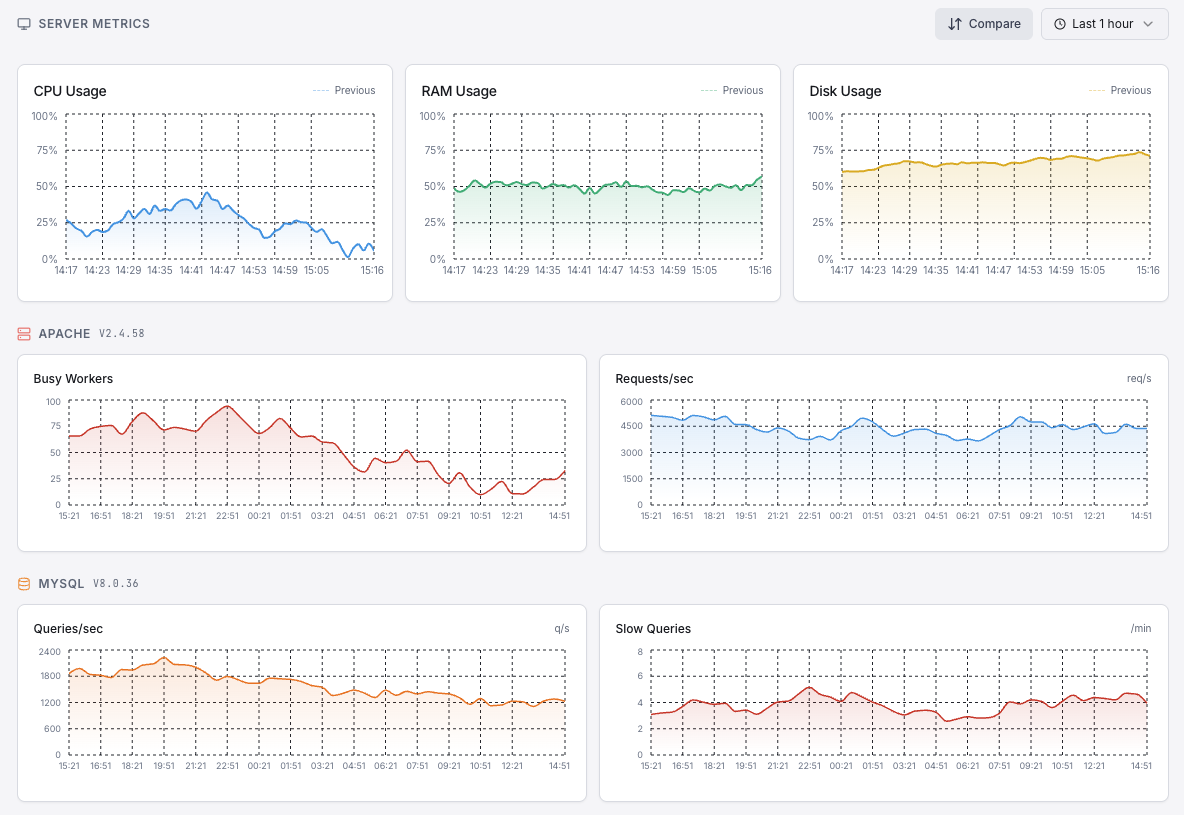Toggle the Previous overlay on RAM Usage chart
This screenshot has height=815, width=1184.
coord(733,90)
